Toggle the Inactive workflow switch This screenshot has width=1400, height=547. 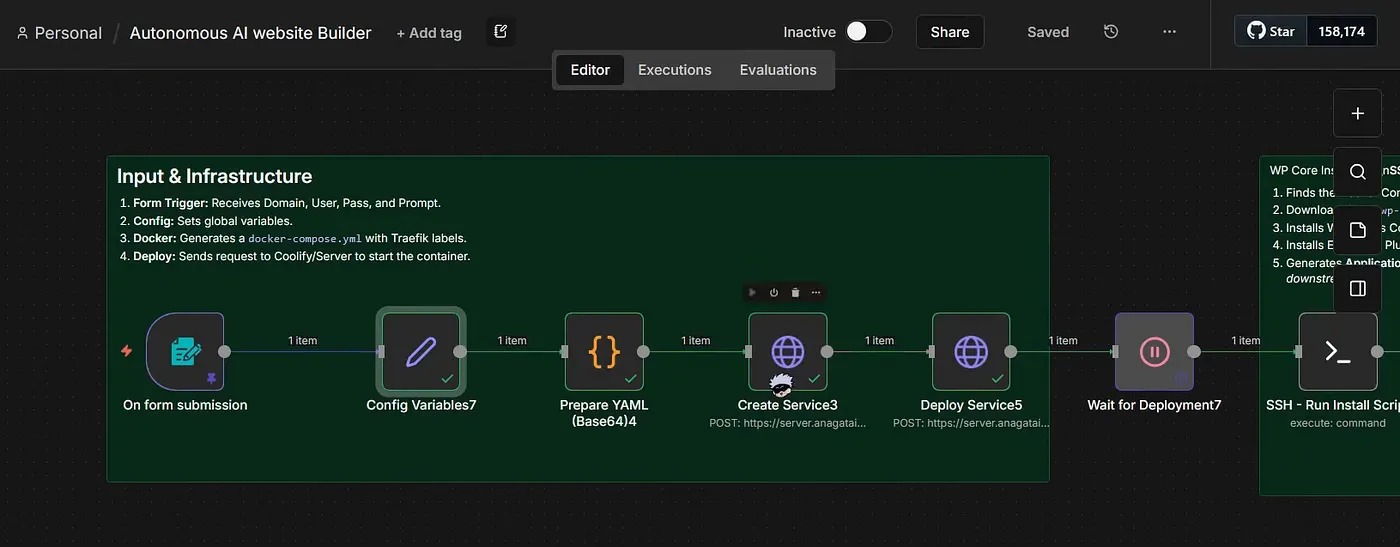coord(868,32)
